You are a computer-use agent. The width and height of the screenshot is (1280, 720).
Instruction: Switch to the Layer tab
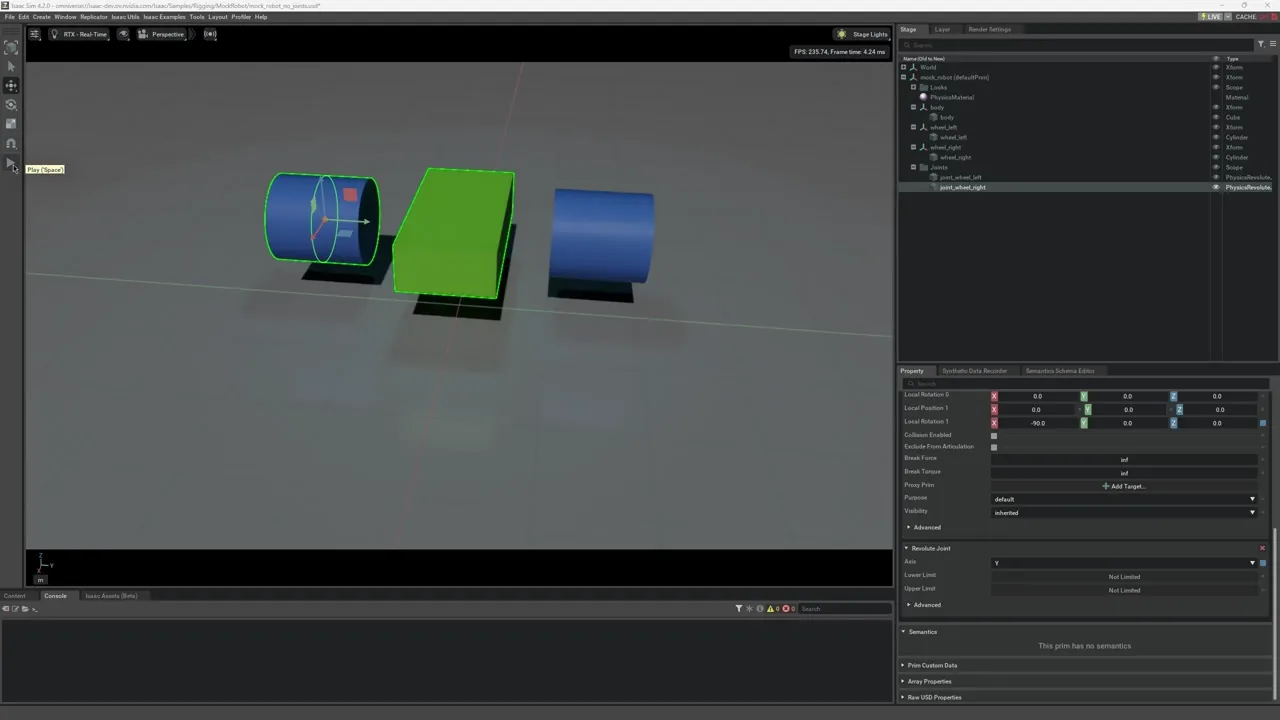pos(942,29)
